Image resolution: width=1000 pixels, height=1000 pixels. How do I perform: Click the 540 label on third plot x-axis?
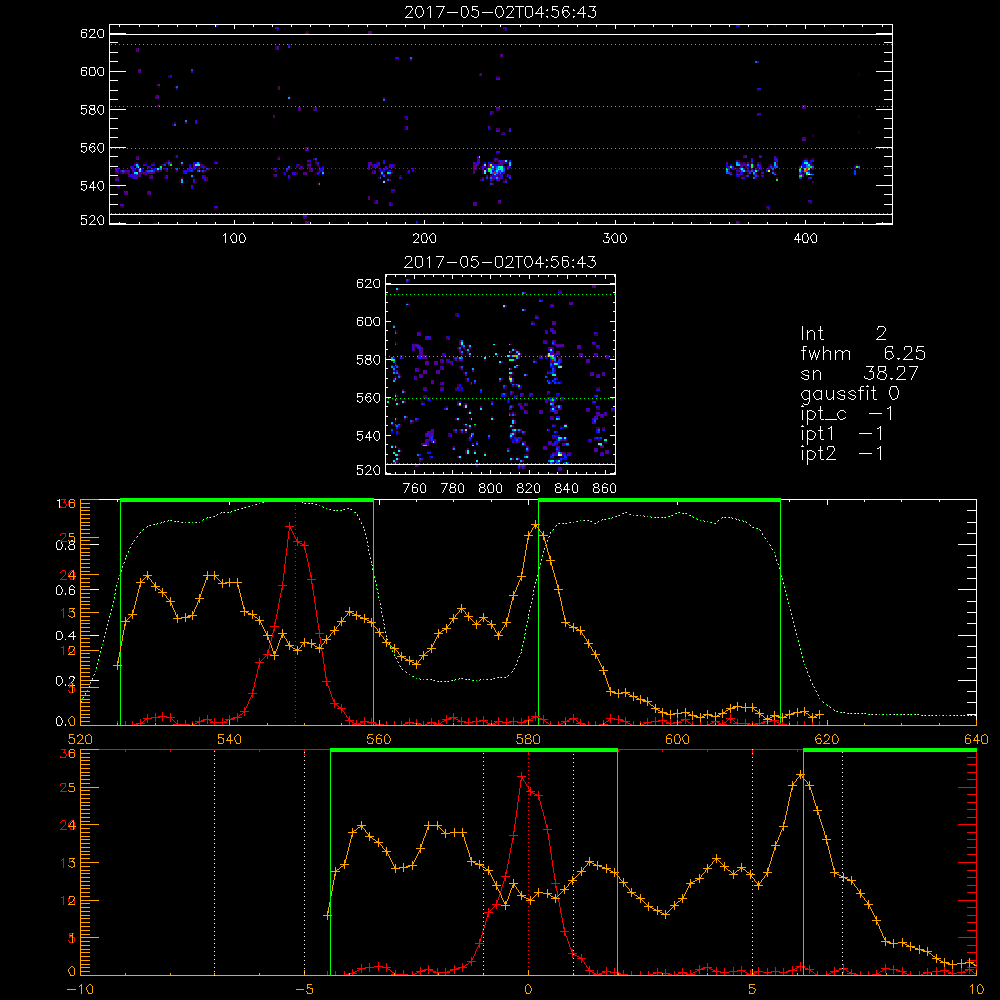coord(230,740)
